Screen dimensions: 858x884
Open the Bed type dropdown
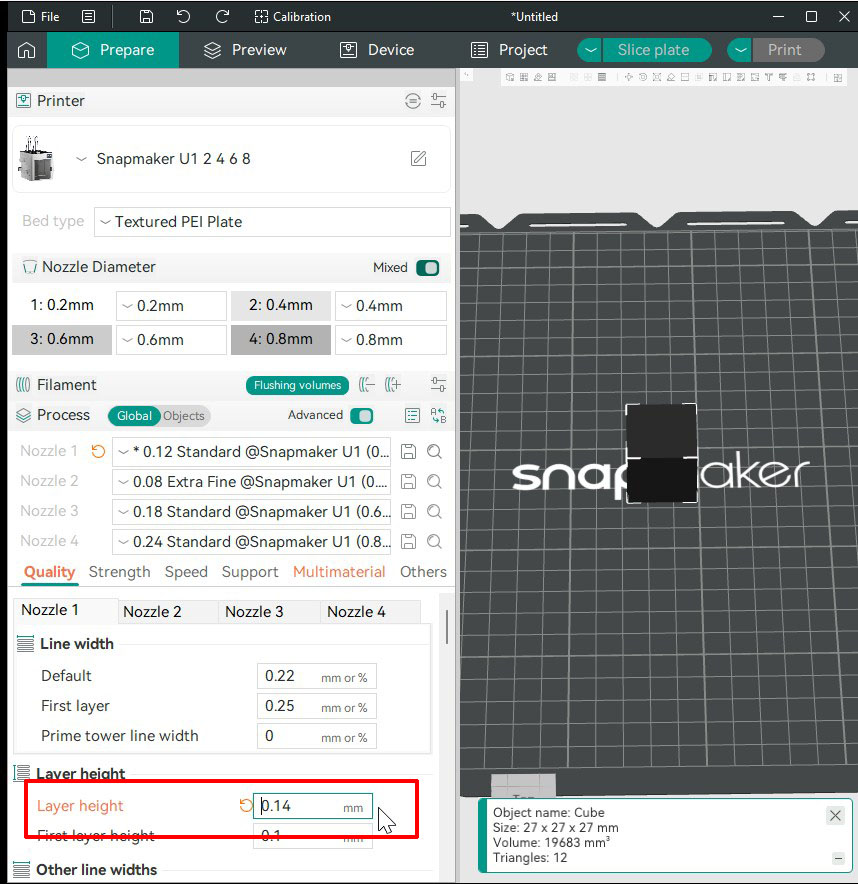click(272, 222)
